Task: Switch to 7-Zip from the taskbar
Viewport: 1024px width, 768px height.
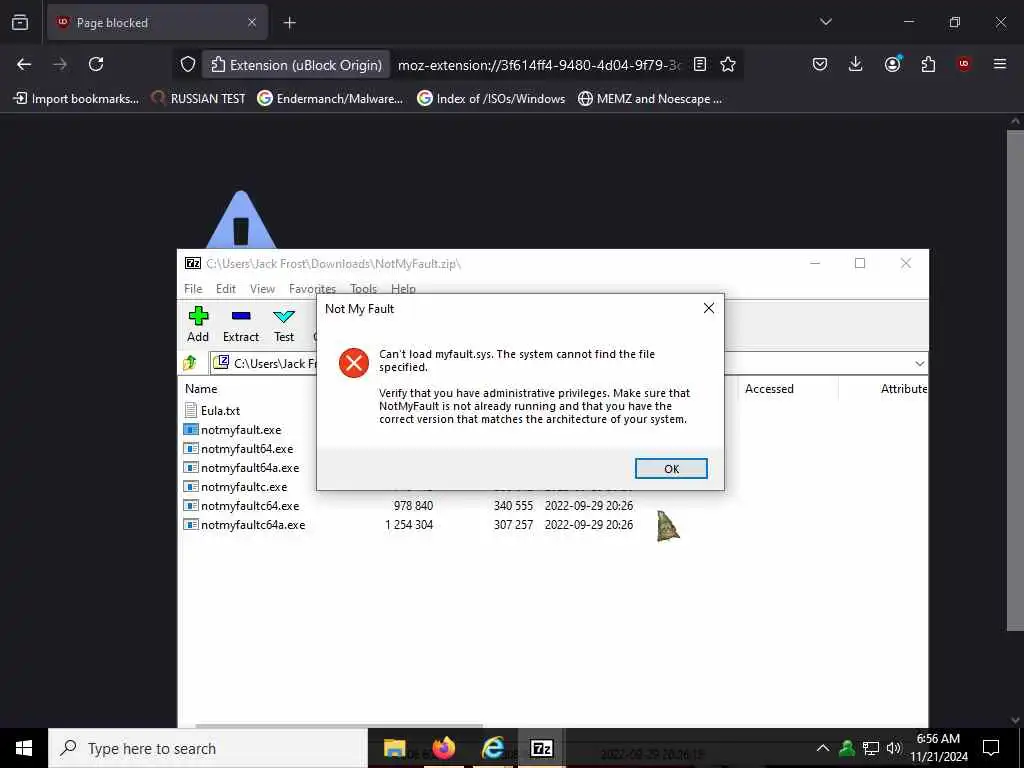Action: 541,748
